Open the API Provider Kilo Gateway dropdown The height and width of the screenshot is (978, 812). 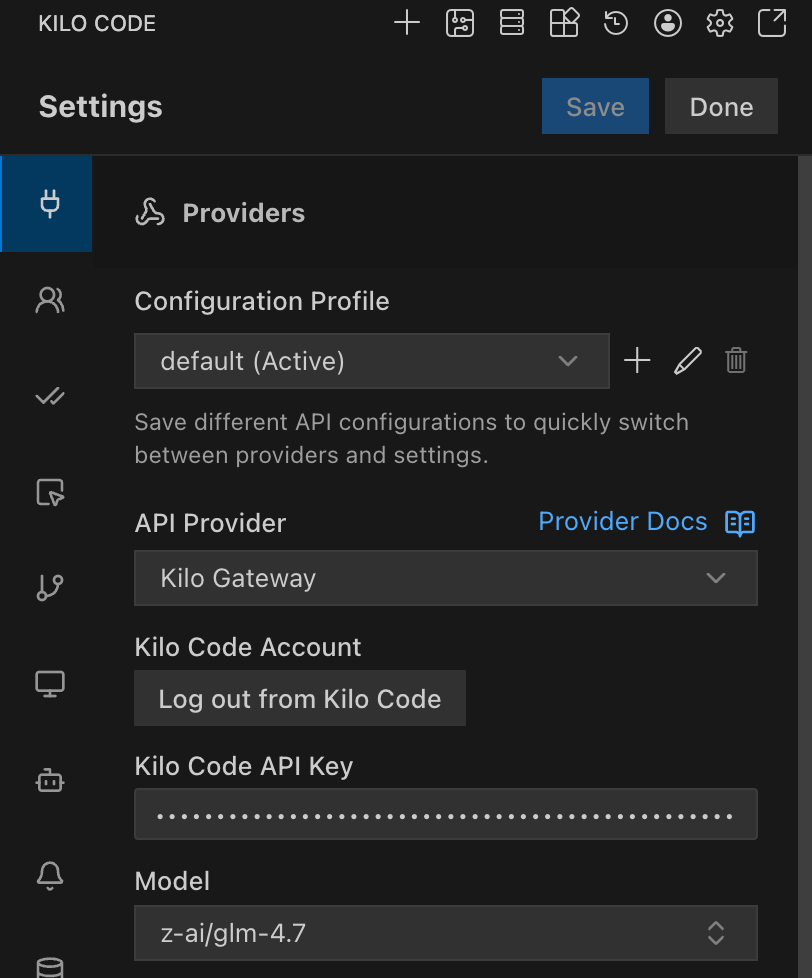tap(446, 578)
